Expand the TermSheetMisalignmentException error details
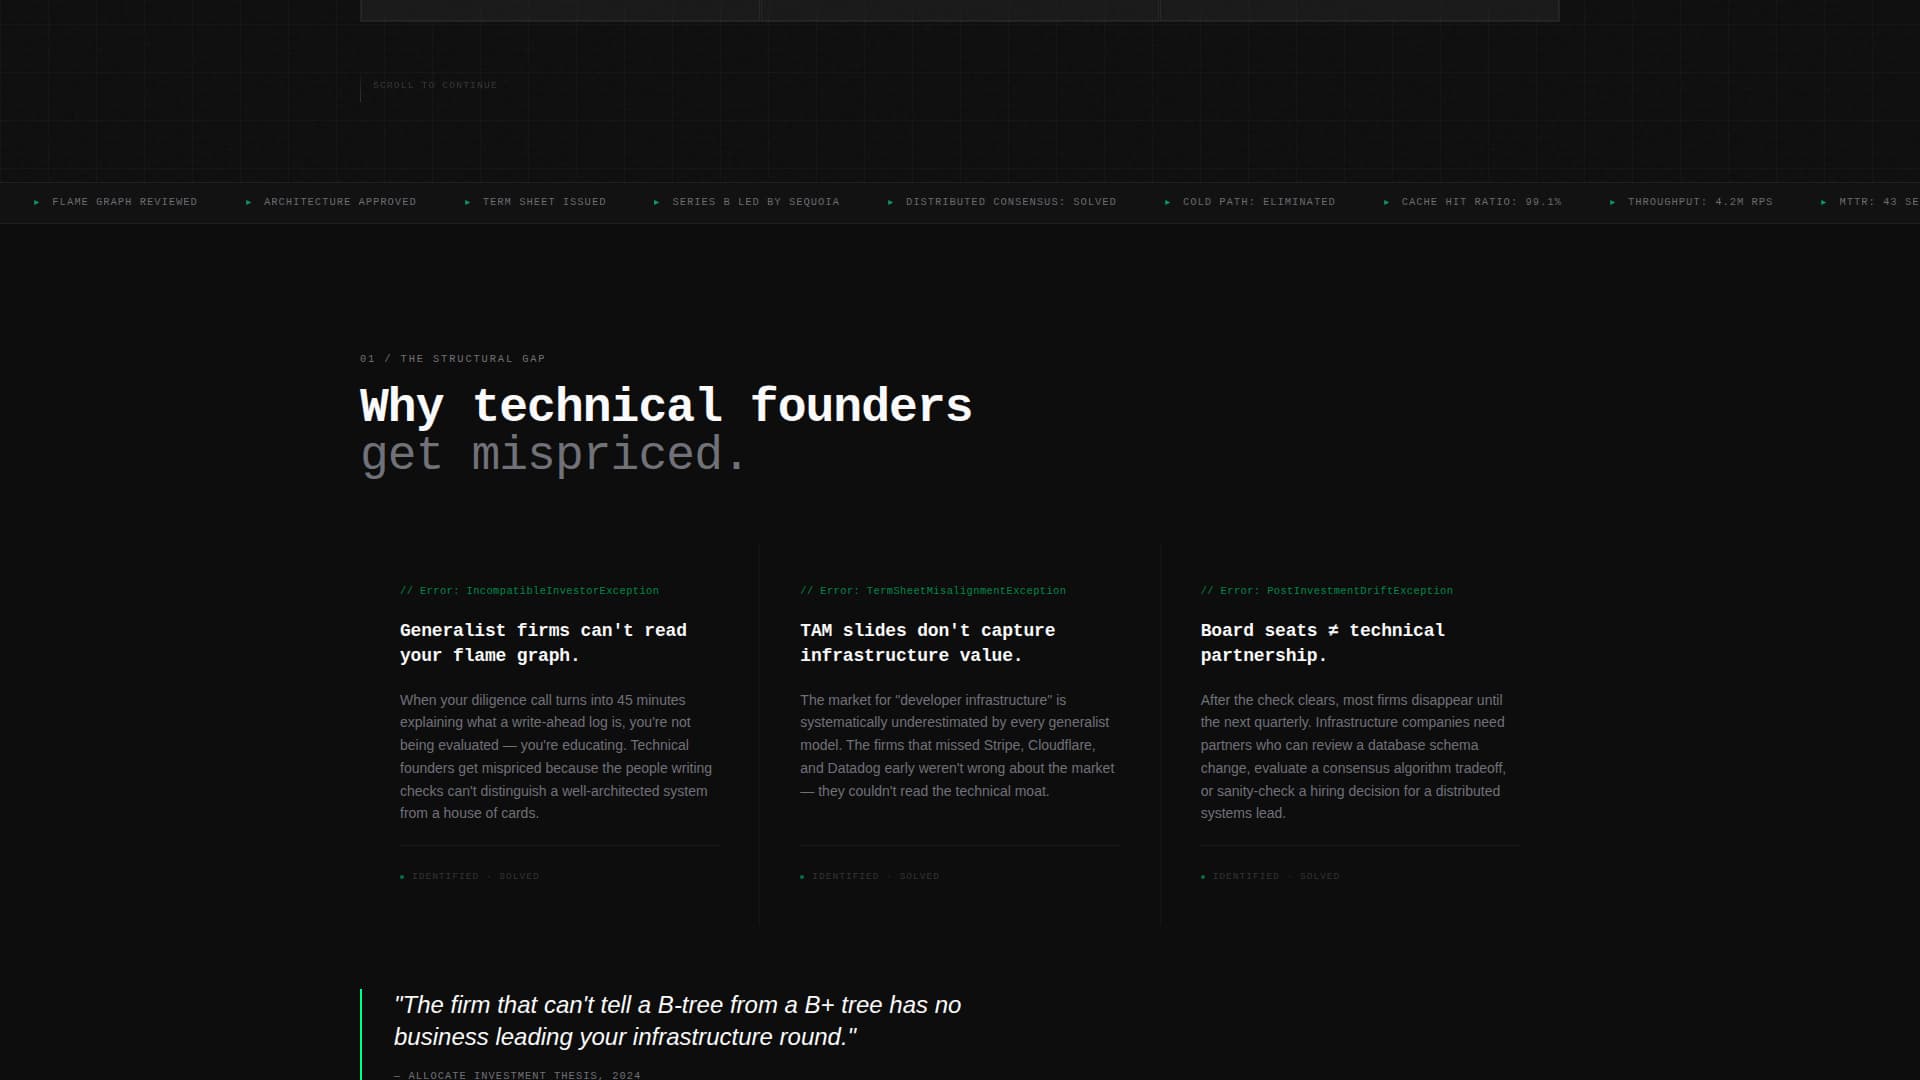The width and height of the screenshot is (1920, 1080). [933, 590]
